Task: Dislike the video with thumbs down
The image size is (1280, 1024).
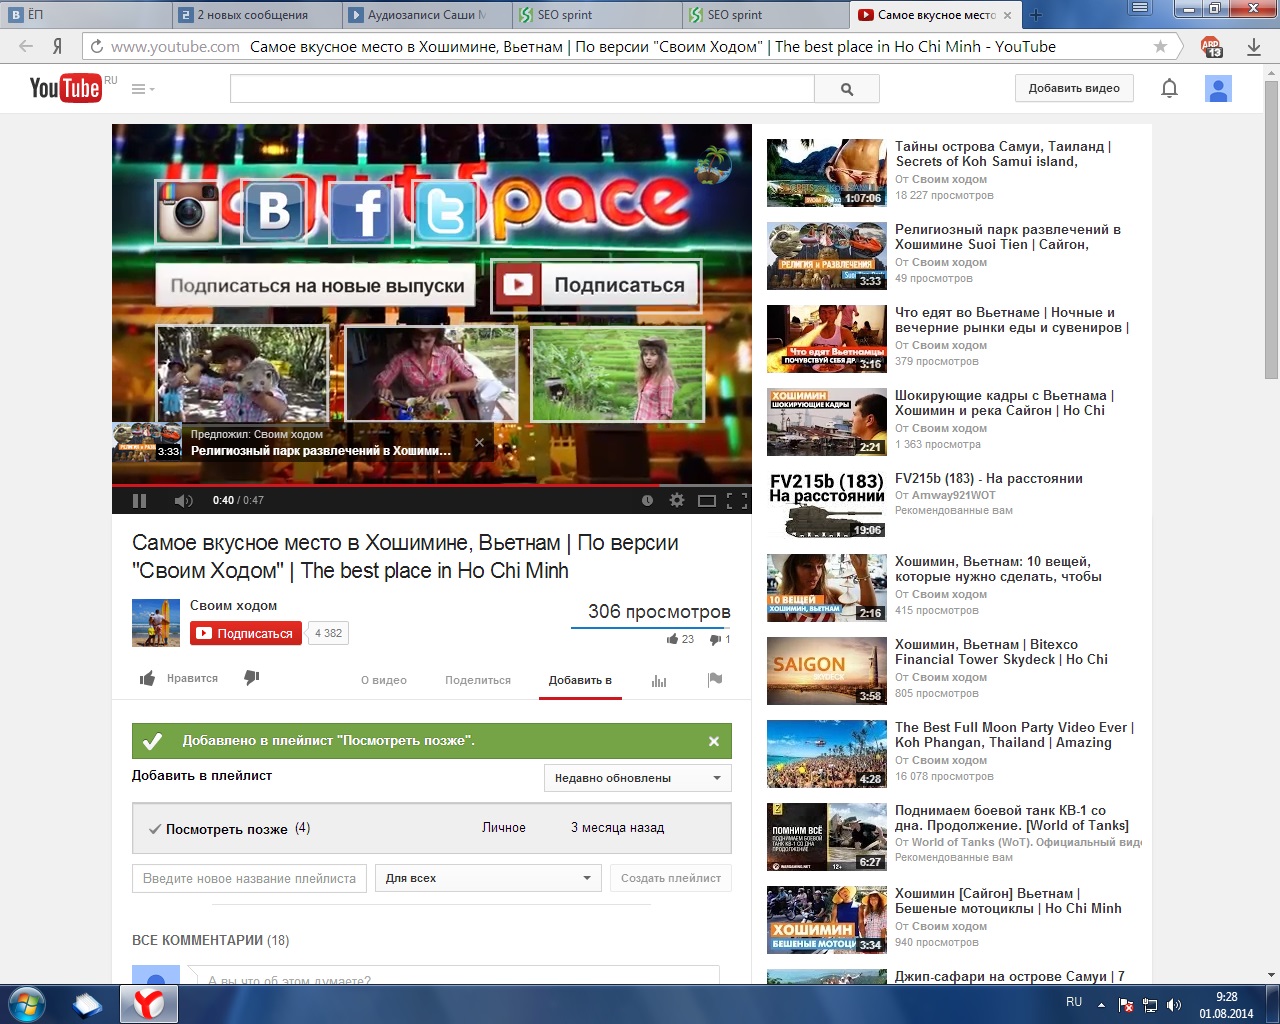Action: [252, 678]
